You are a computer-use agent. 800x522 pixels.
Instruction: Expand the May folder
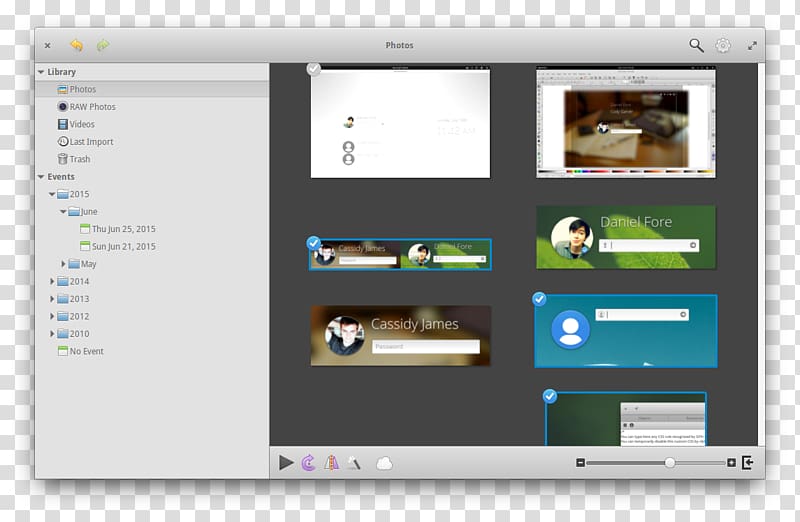click(x=63, y=264)
